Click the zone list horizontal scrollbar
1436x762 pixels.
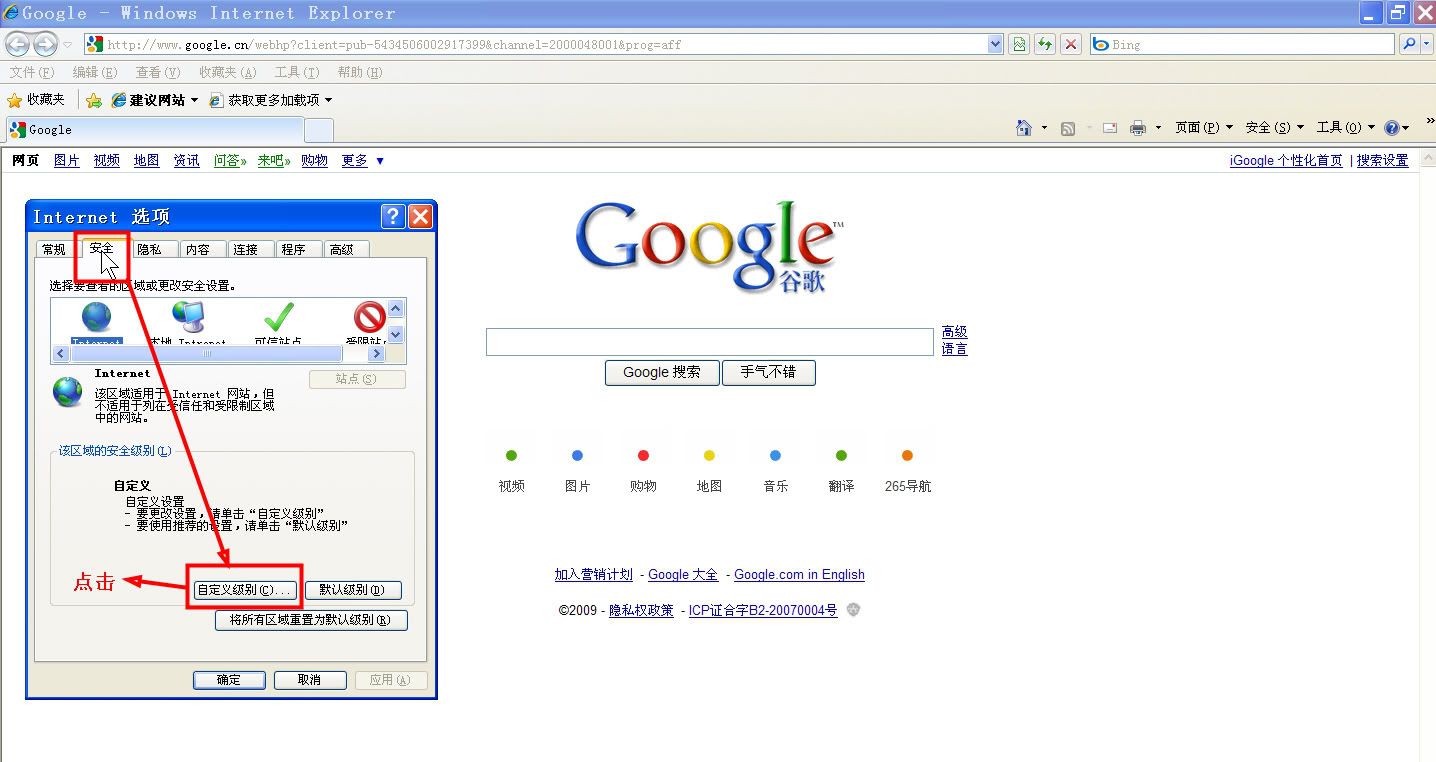tap(219, 354)
